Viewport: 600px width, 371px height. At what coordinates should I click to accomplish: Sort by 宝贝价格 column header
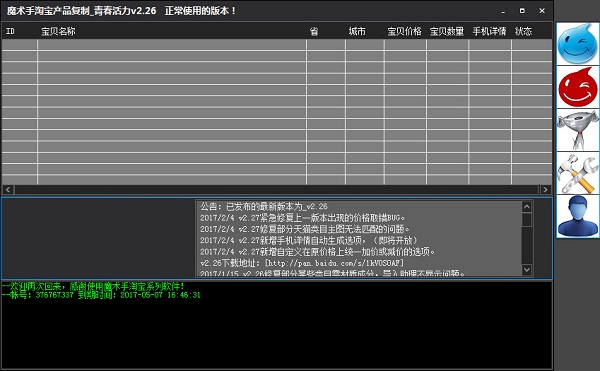pyautogui.click(x=404, y=31)
